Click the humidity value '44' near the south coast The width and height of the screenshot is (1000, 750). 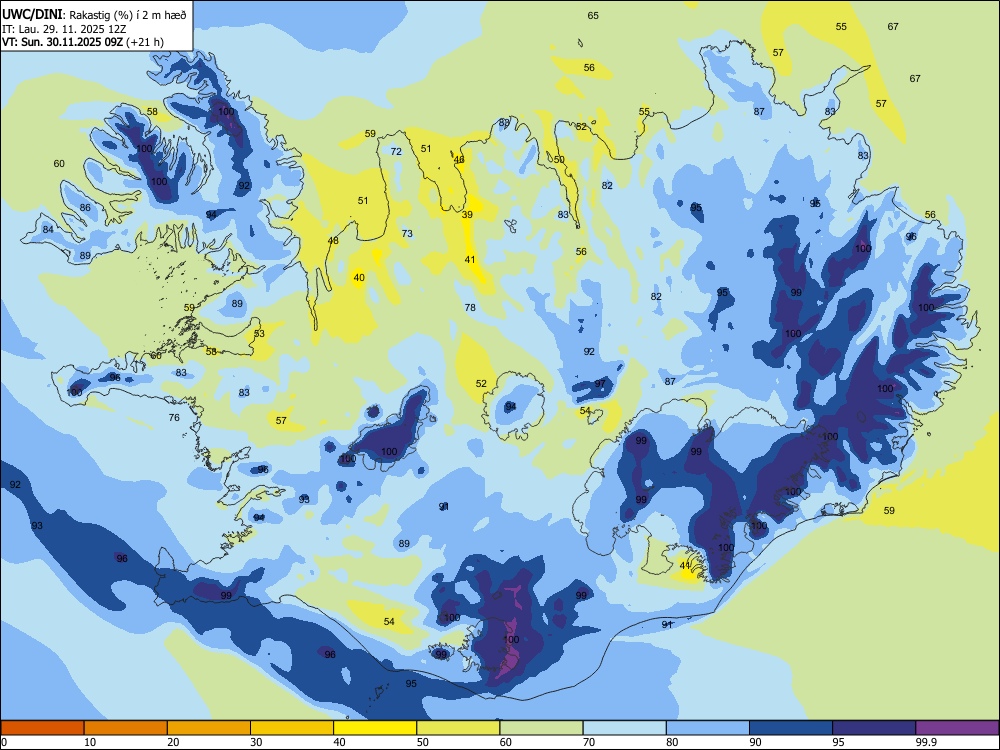pyautogui.click(x=685, y=566)
